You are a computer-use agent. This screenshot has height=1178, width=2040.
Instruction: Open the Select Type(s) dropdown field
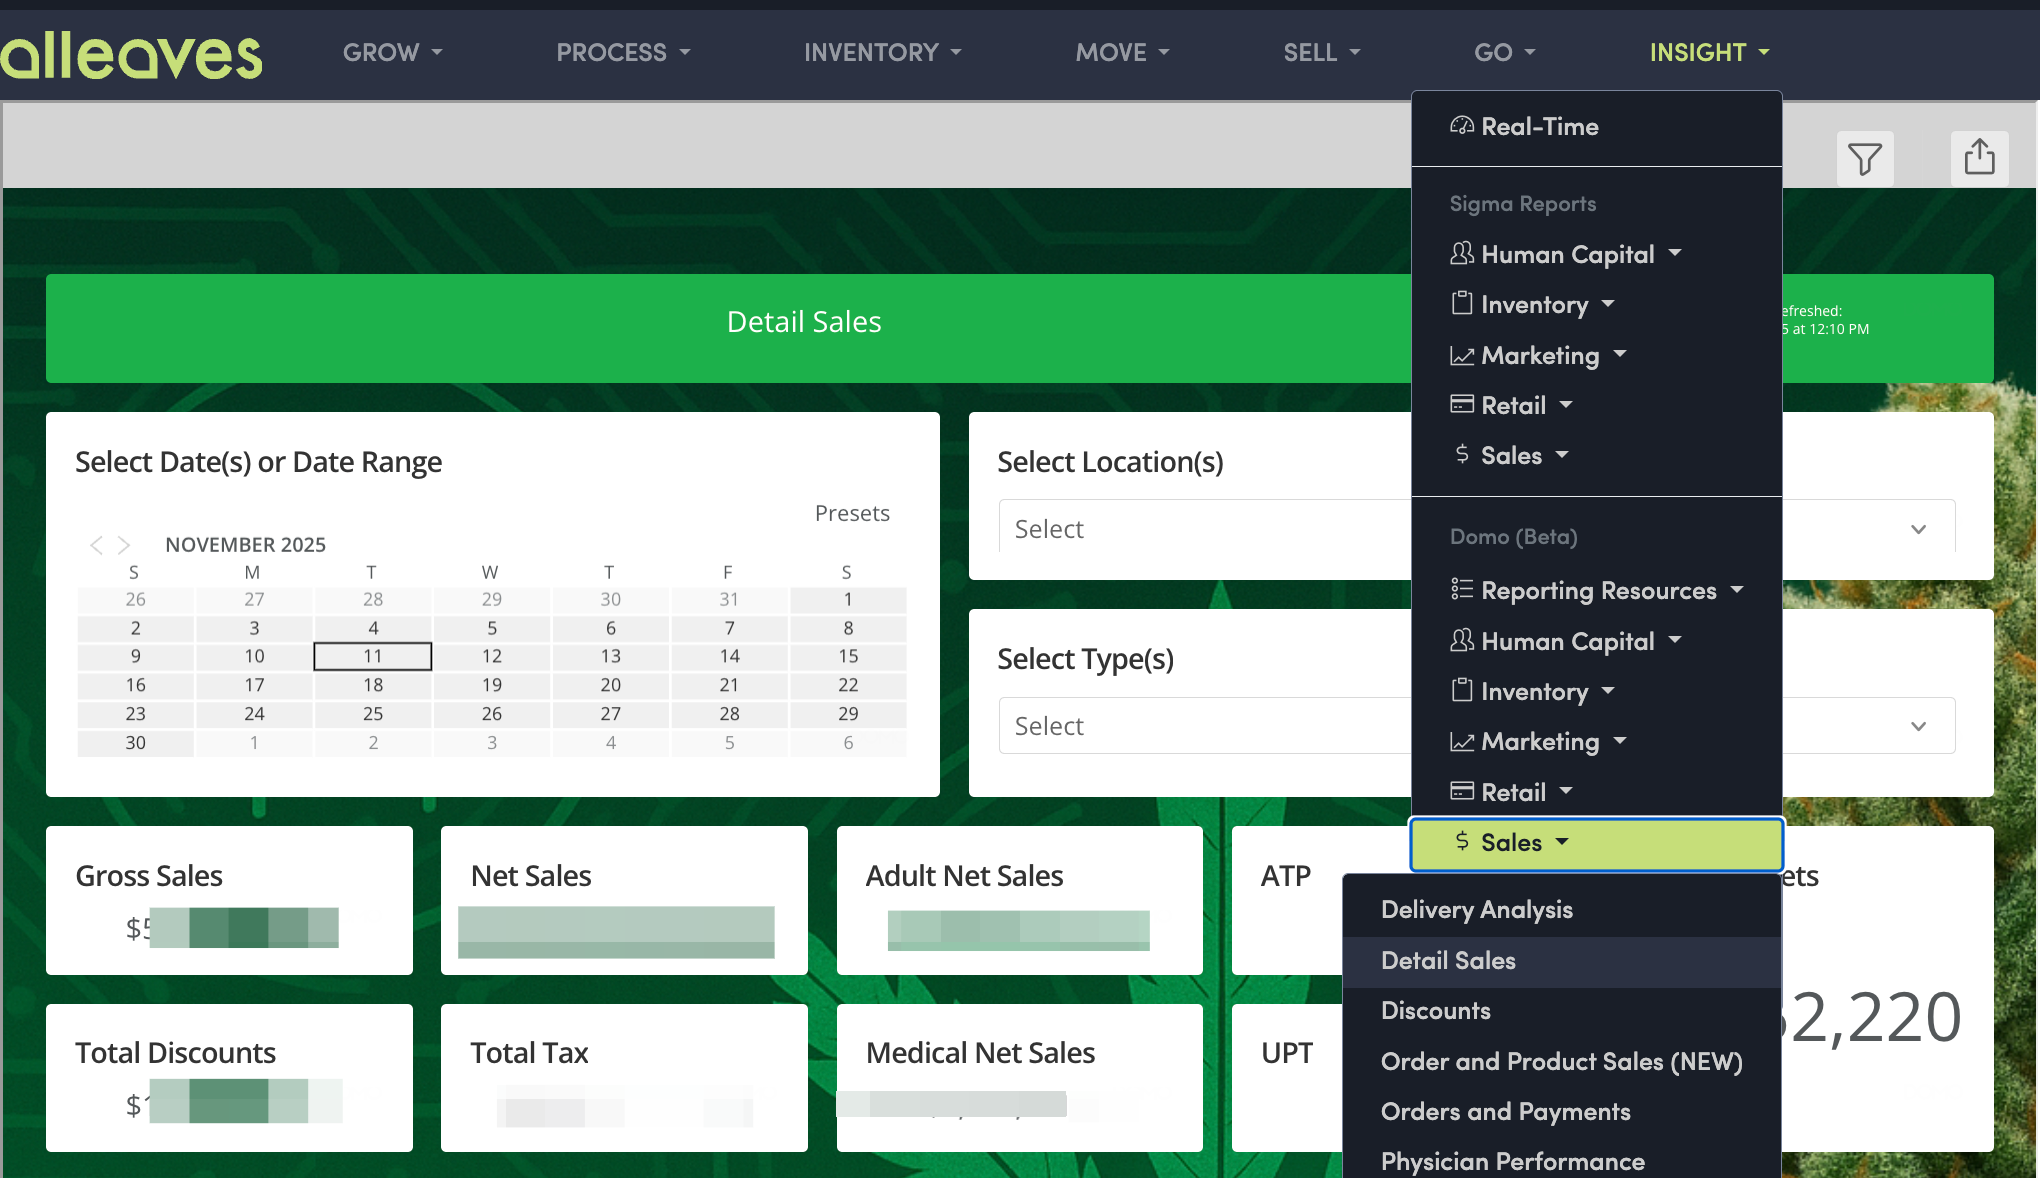(1477, 725)
